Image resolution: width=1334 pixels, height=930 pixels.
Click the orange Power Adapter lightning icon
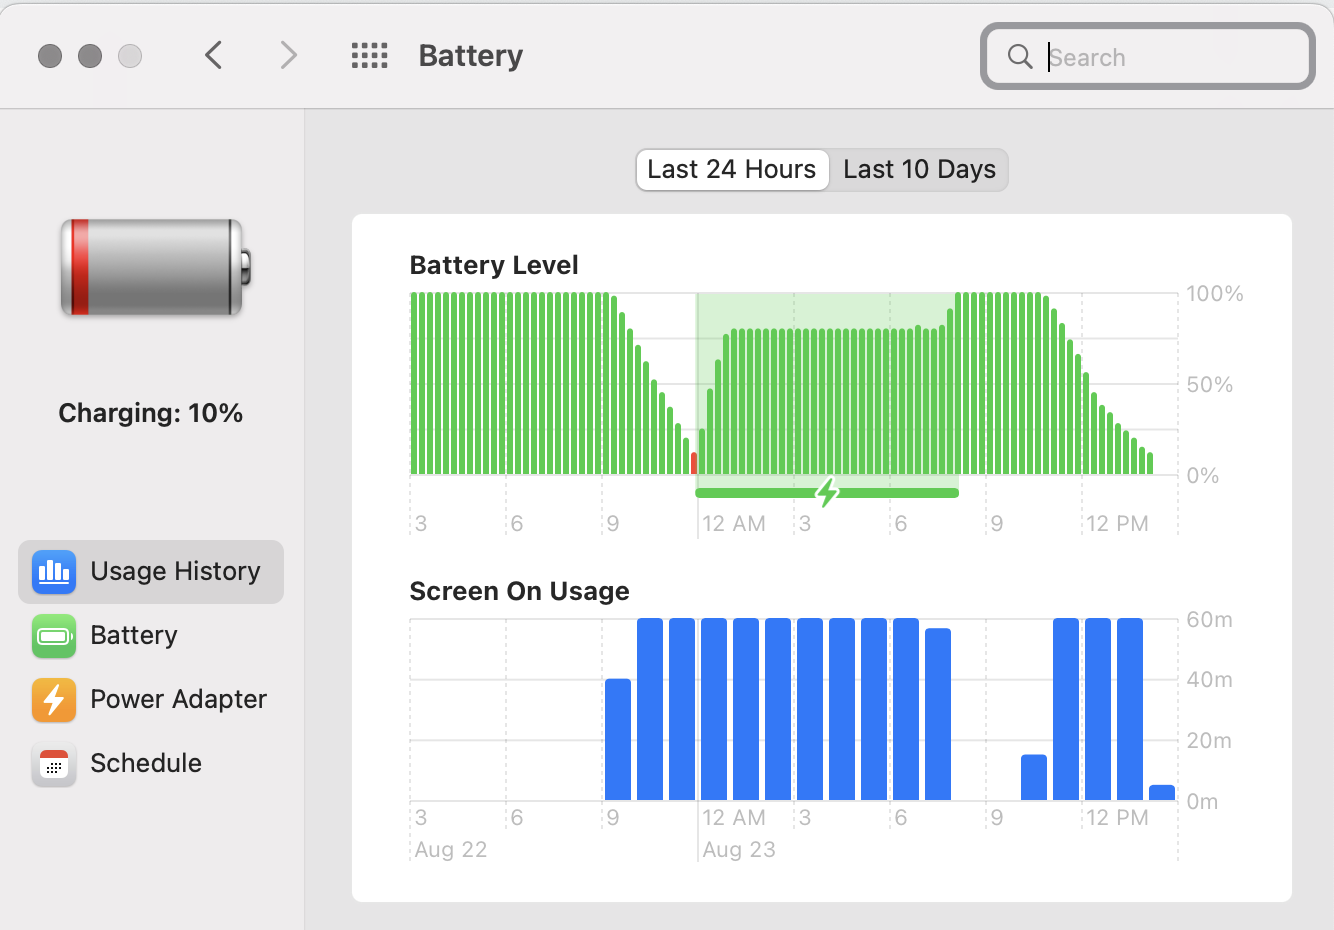pos(53,700)
